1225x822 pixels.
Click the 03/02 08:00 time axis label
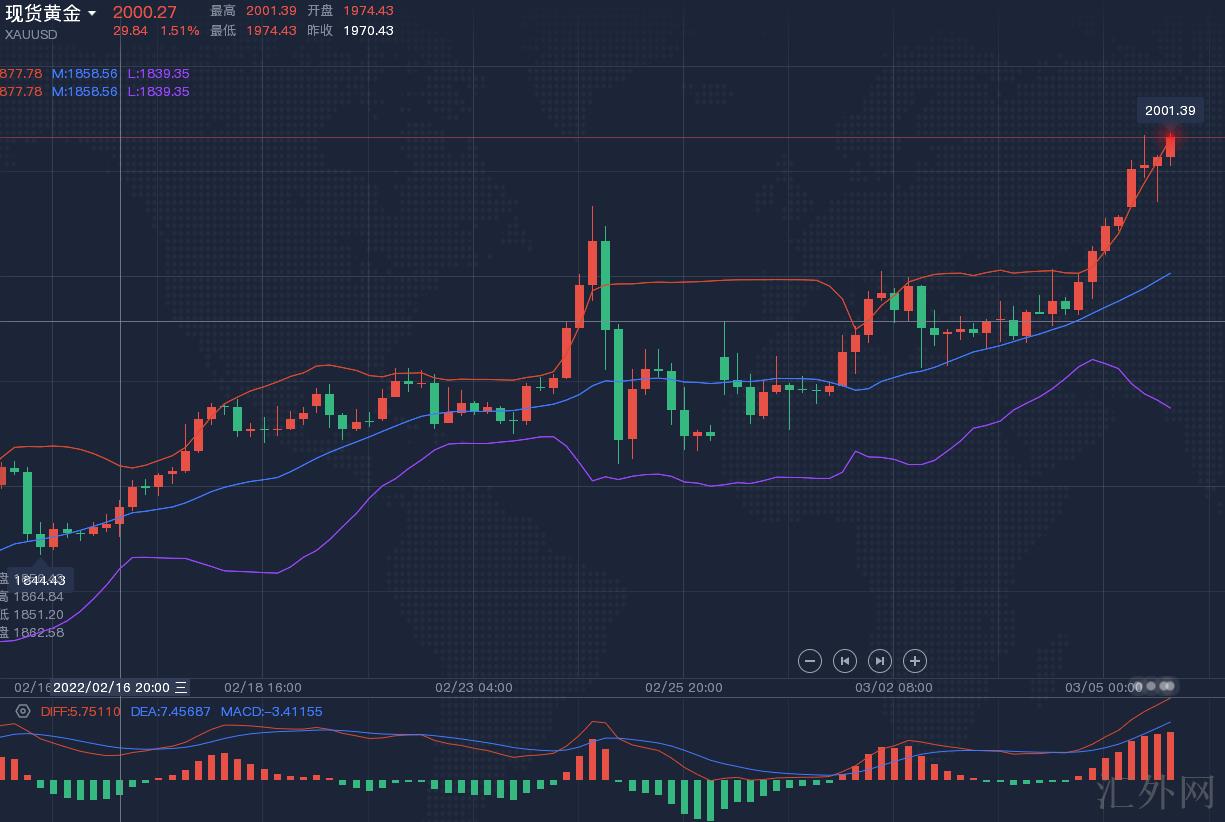tap(894, 687)
